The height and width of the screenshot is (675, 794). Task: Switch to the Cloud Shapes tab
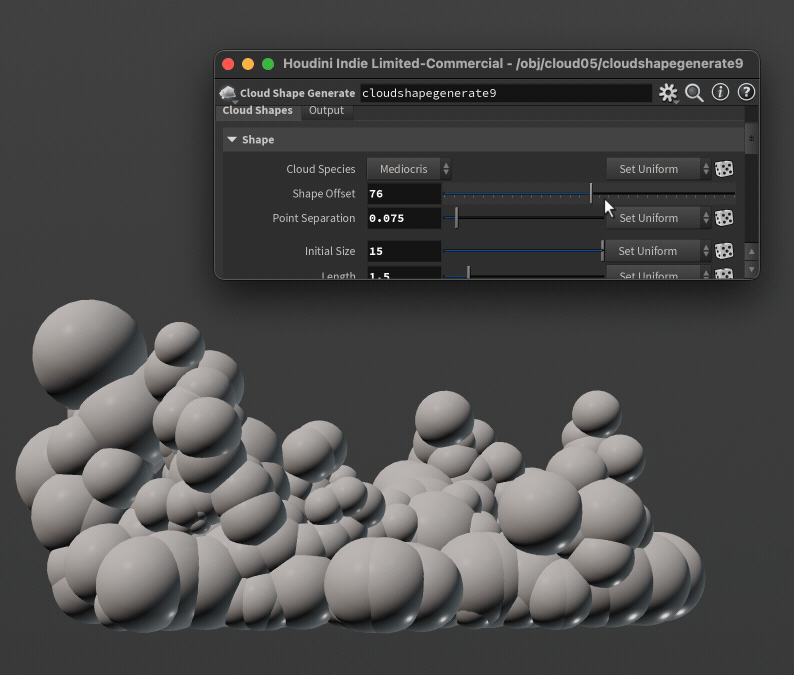coord(257,110)
